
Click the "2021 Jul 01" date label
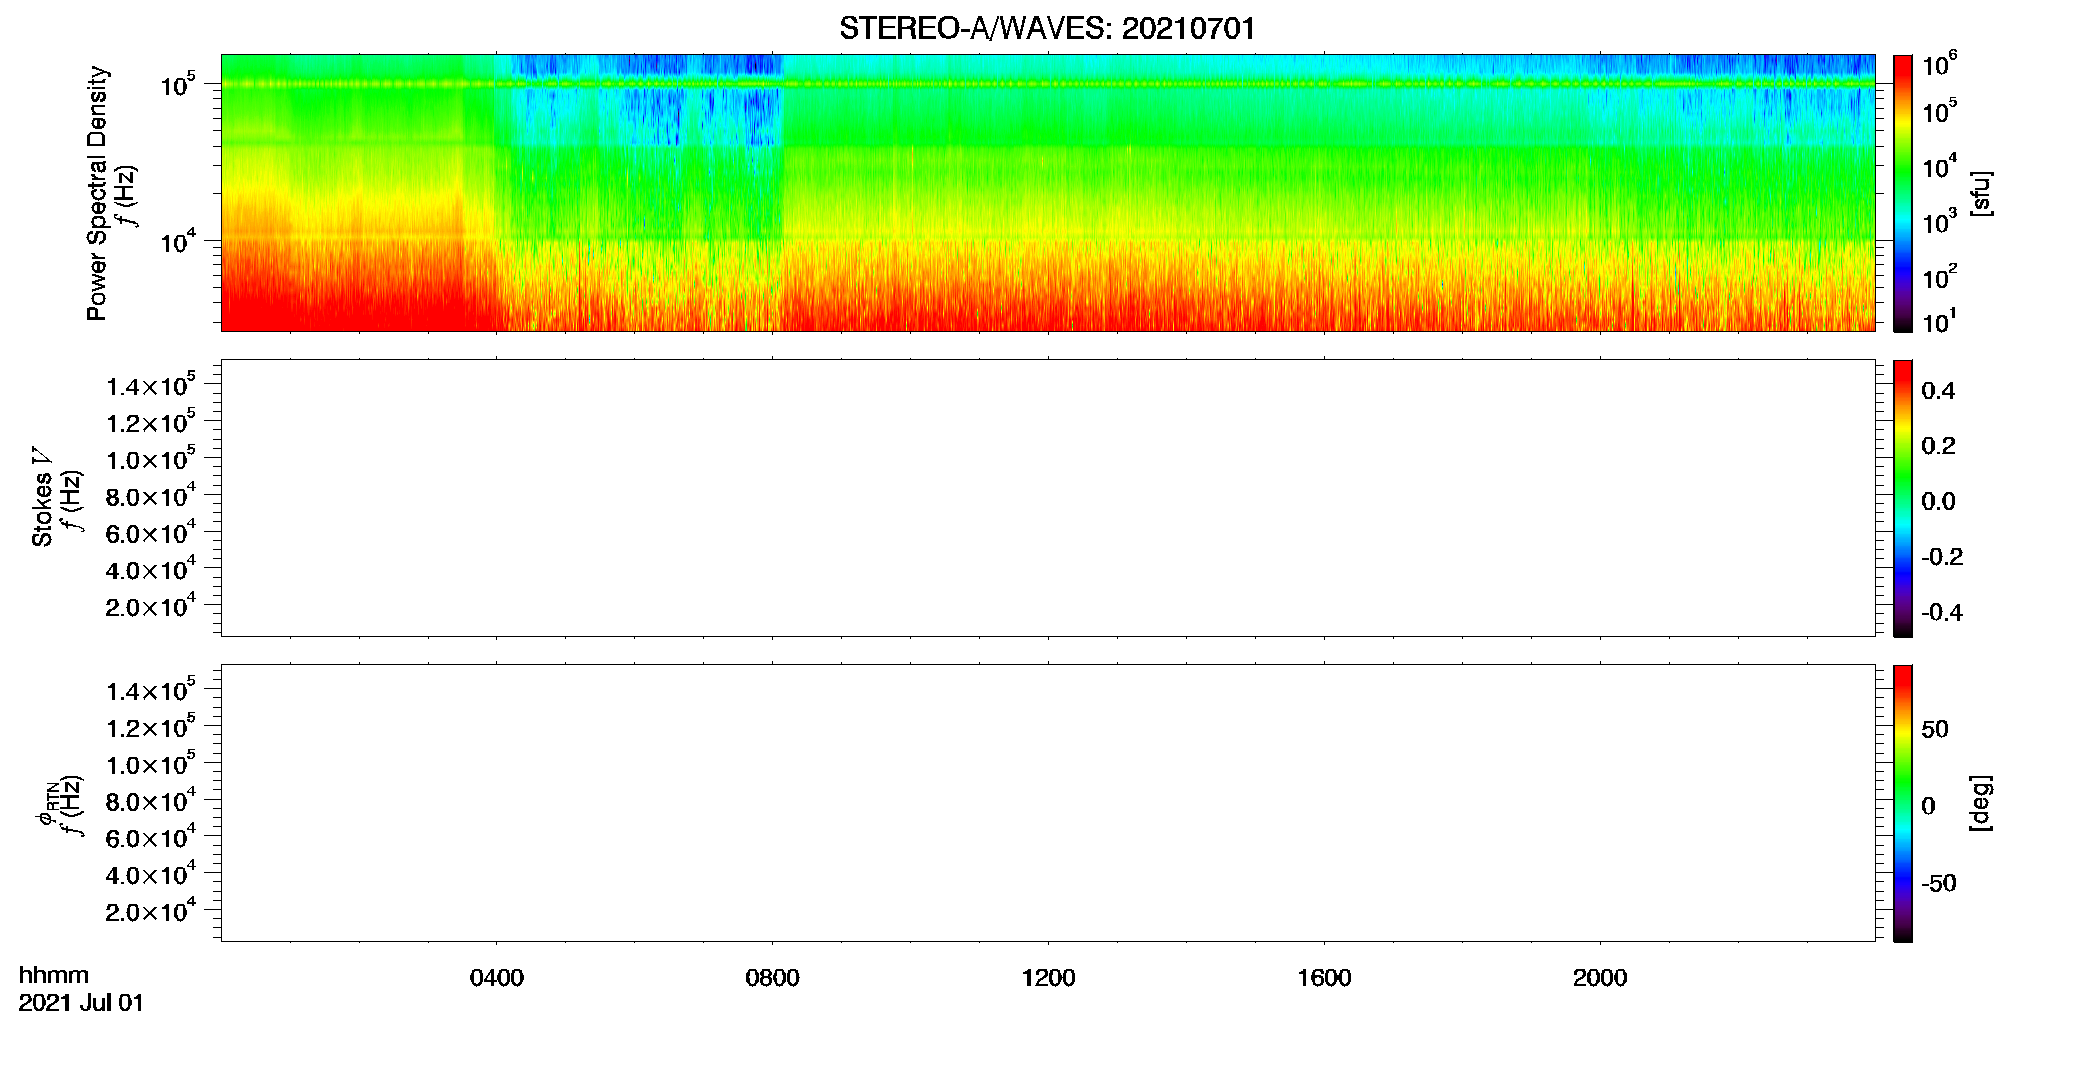pyautogui.click(x=81, y=1003)
